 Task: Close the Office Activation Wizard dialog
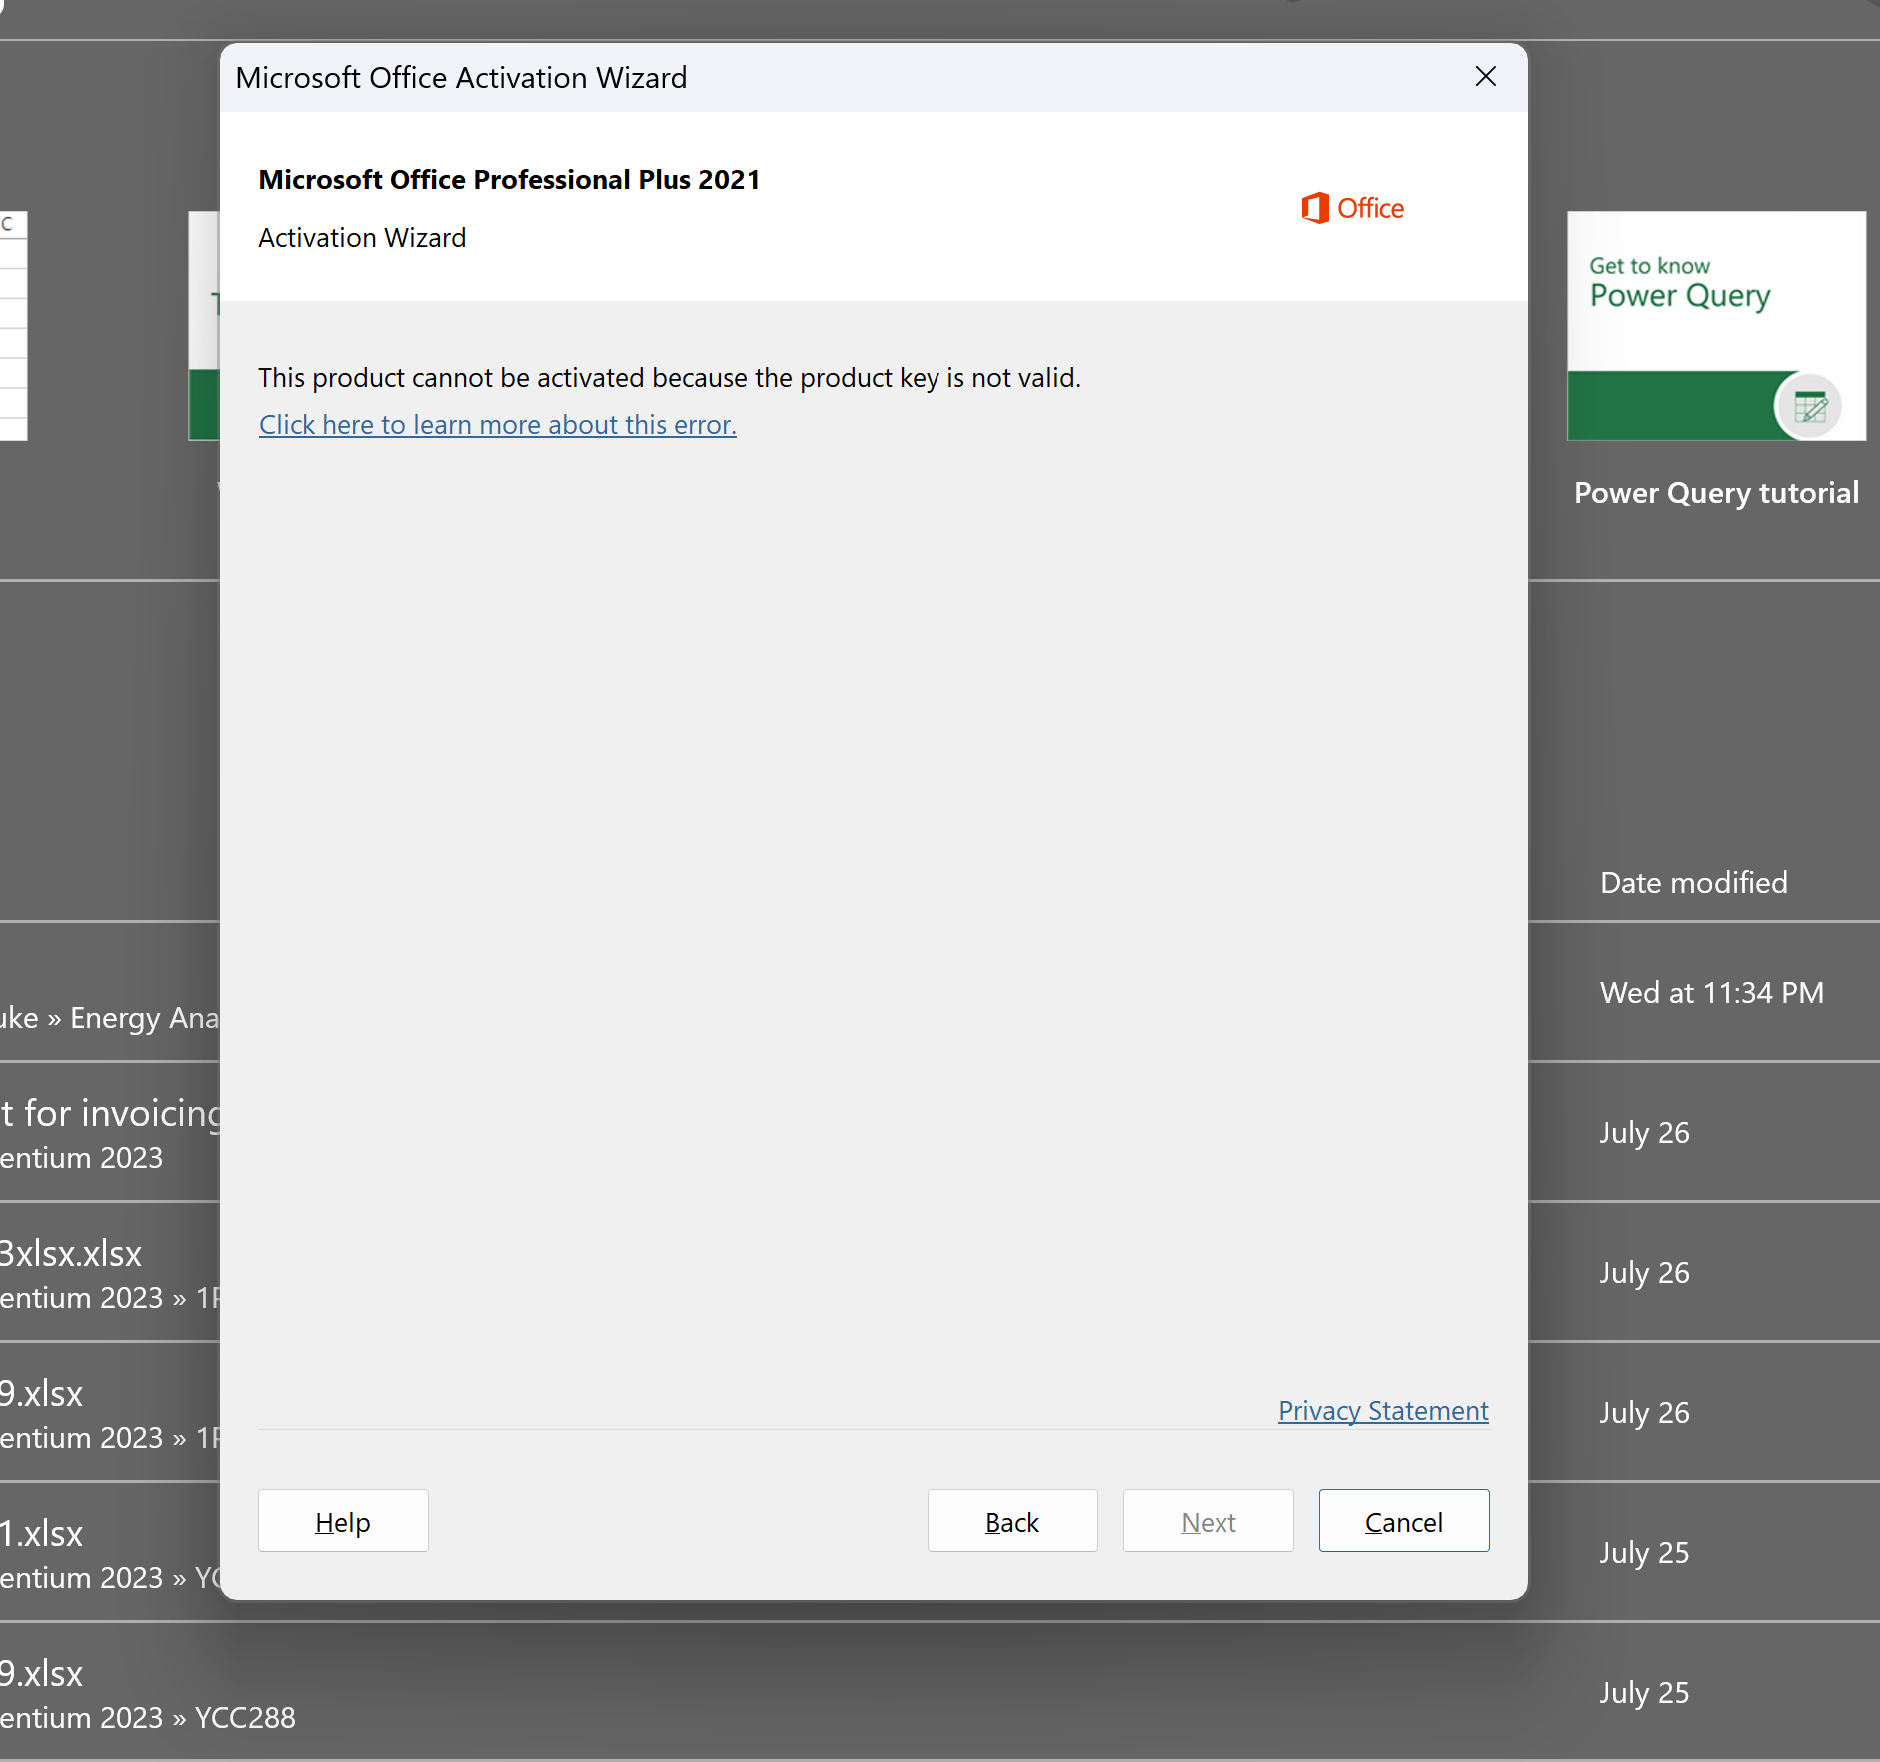[1485, 77]
